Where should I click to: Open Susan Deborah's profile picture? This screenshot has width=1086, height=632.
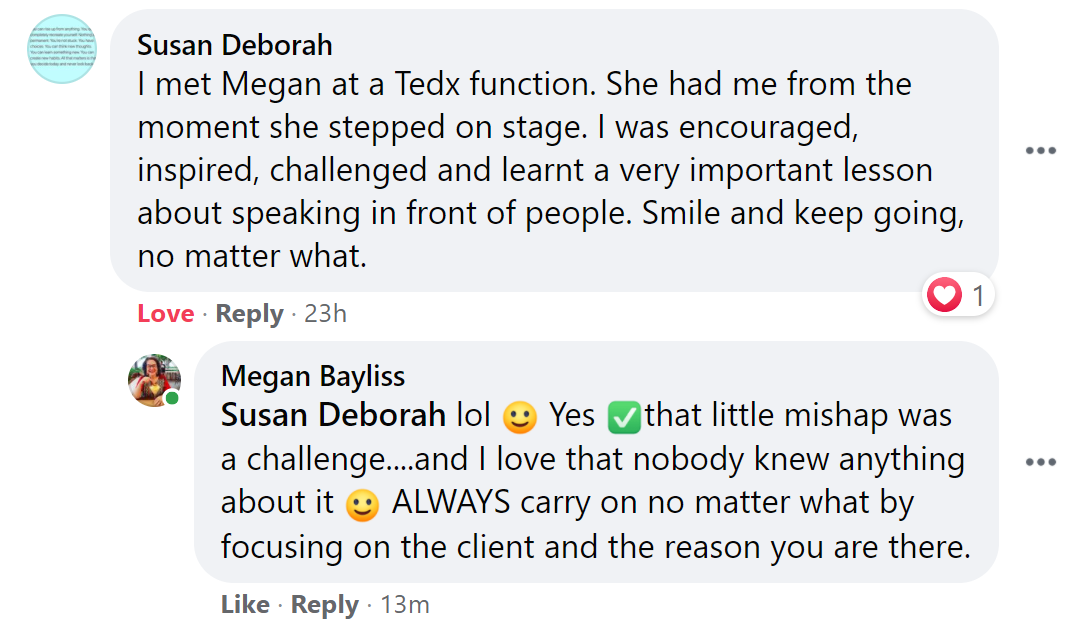(64, 49)
